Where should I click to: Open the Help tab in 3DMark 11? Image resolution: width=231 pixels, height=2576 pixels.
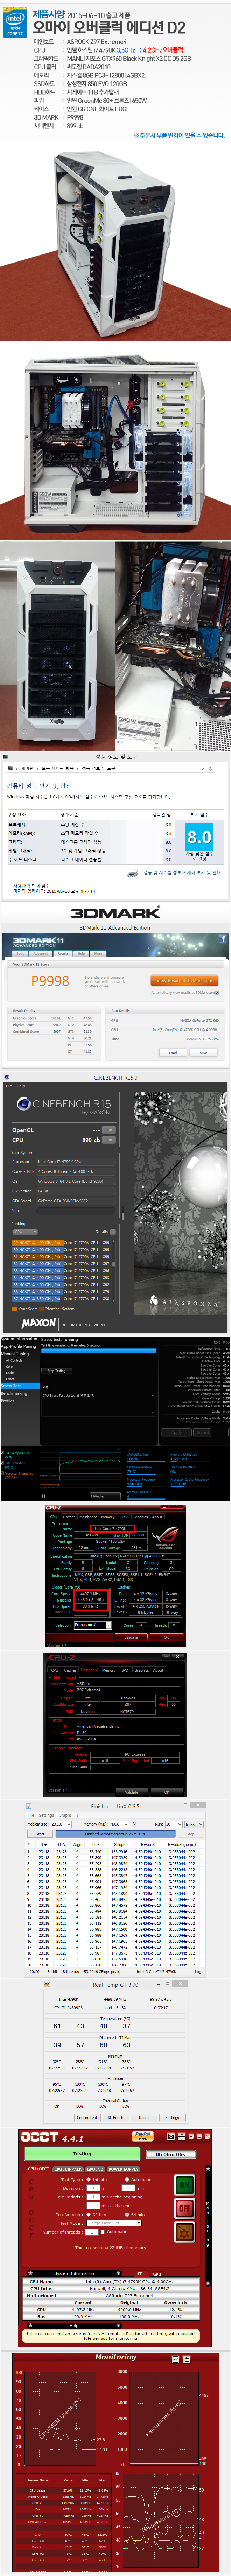[81, 953]
